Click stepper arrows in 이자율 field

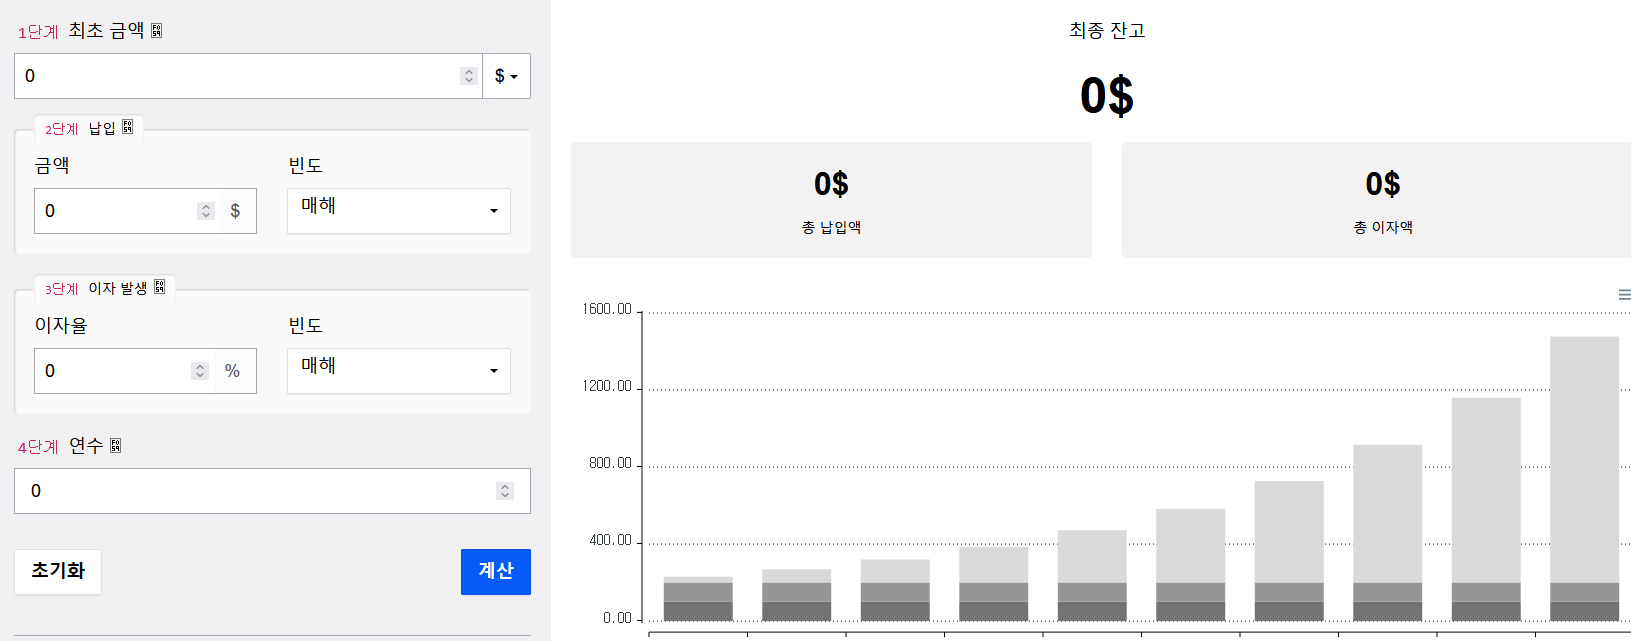200,371
